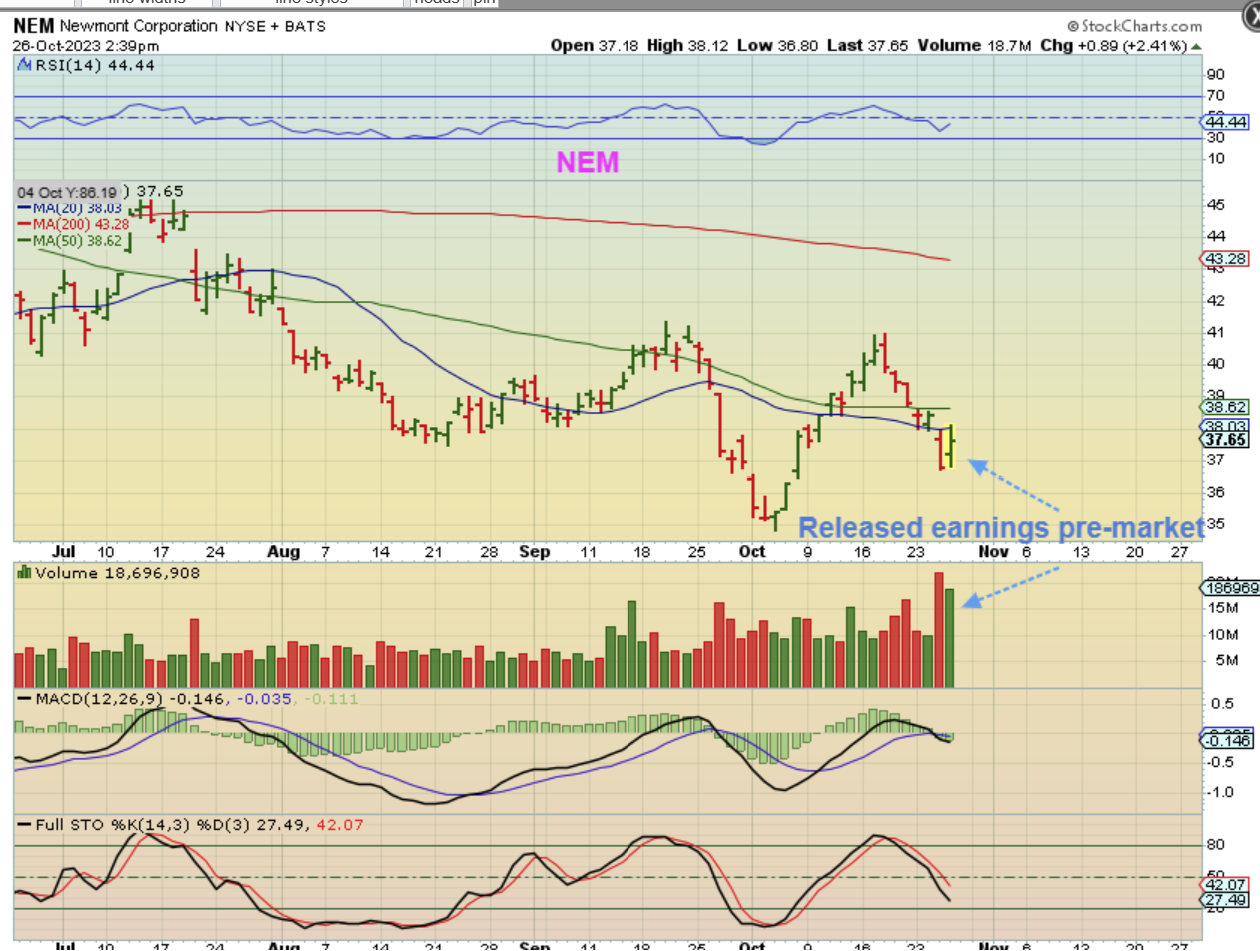
Task: Click the tallest red volume bar in late October
Action: (x=939, y=630)
